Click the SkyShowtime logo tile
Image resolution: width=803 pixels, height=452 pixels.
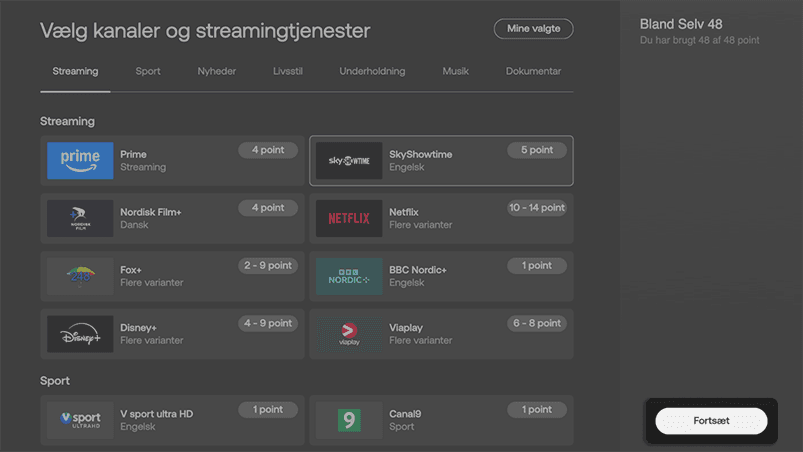(349, 161)
